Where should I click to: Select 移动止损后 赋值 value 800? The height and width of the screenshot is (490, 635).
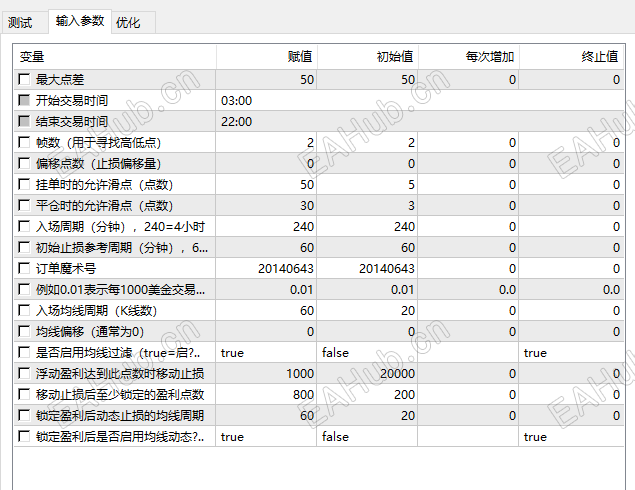(x=266, y=394)
